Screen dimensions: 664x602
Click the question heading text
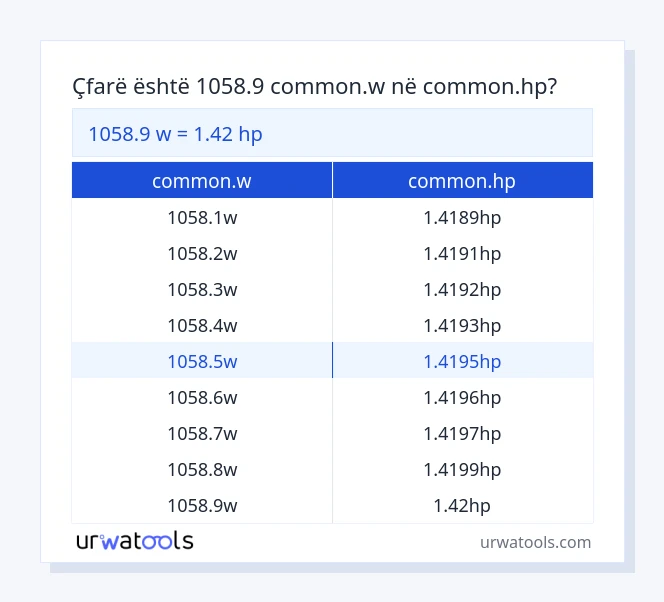pyautogui.click(x=315, y=86)
